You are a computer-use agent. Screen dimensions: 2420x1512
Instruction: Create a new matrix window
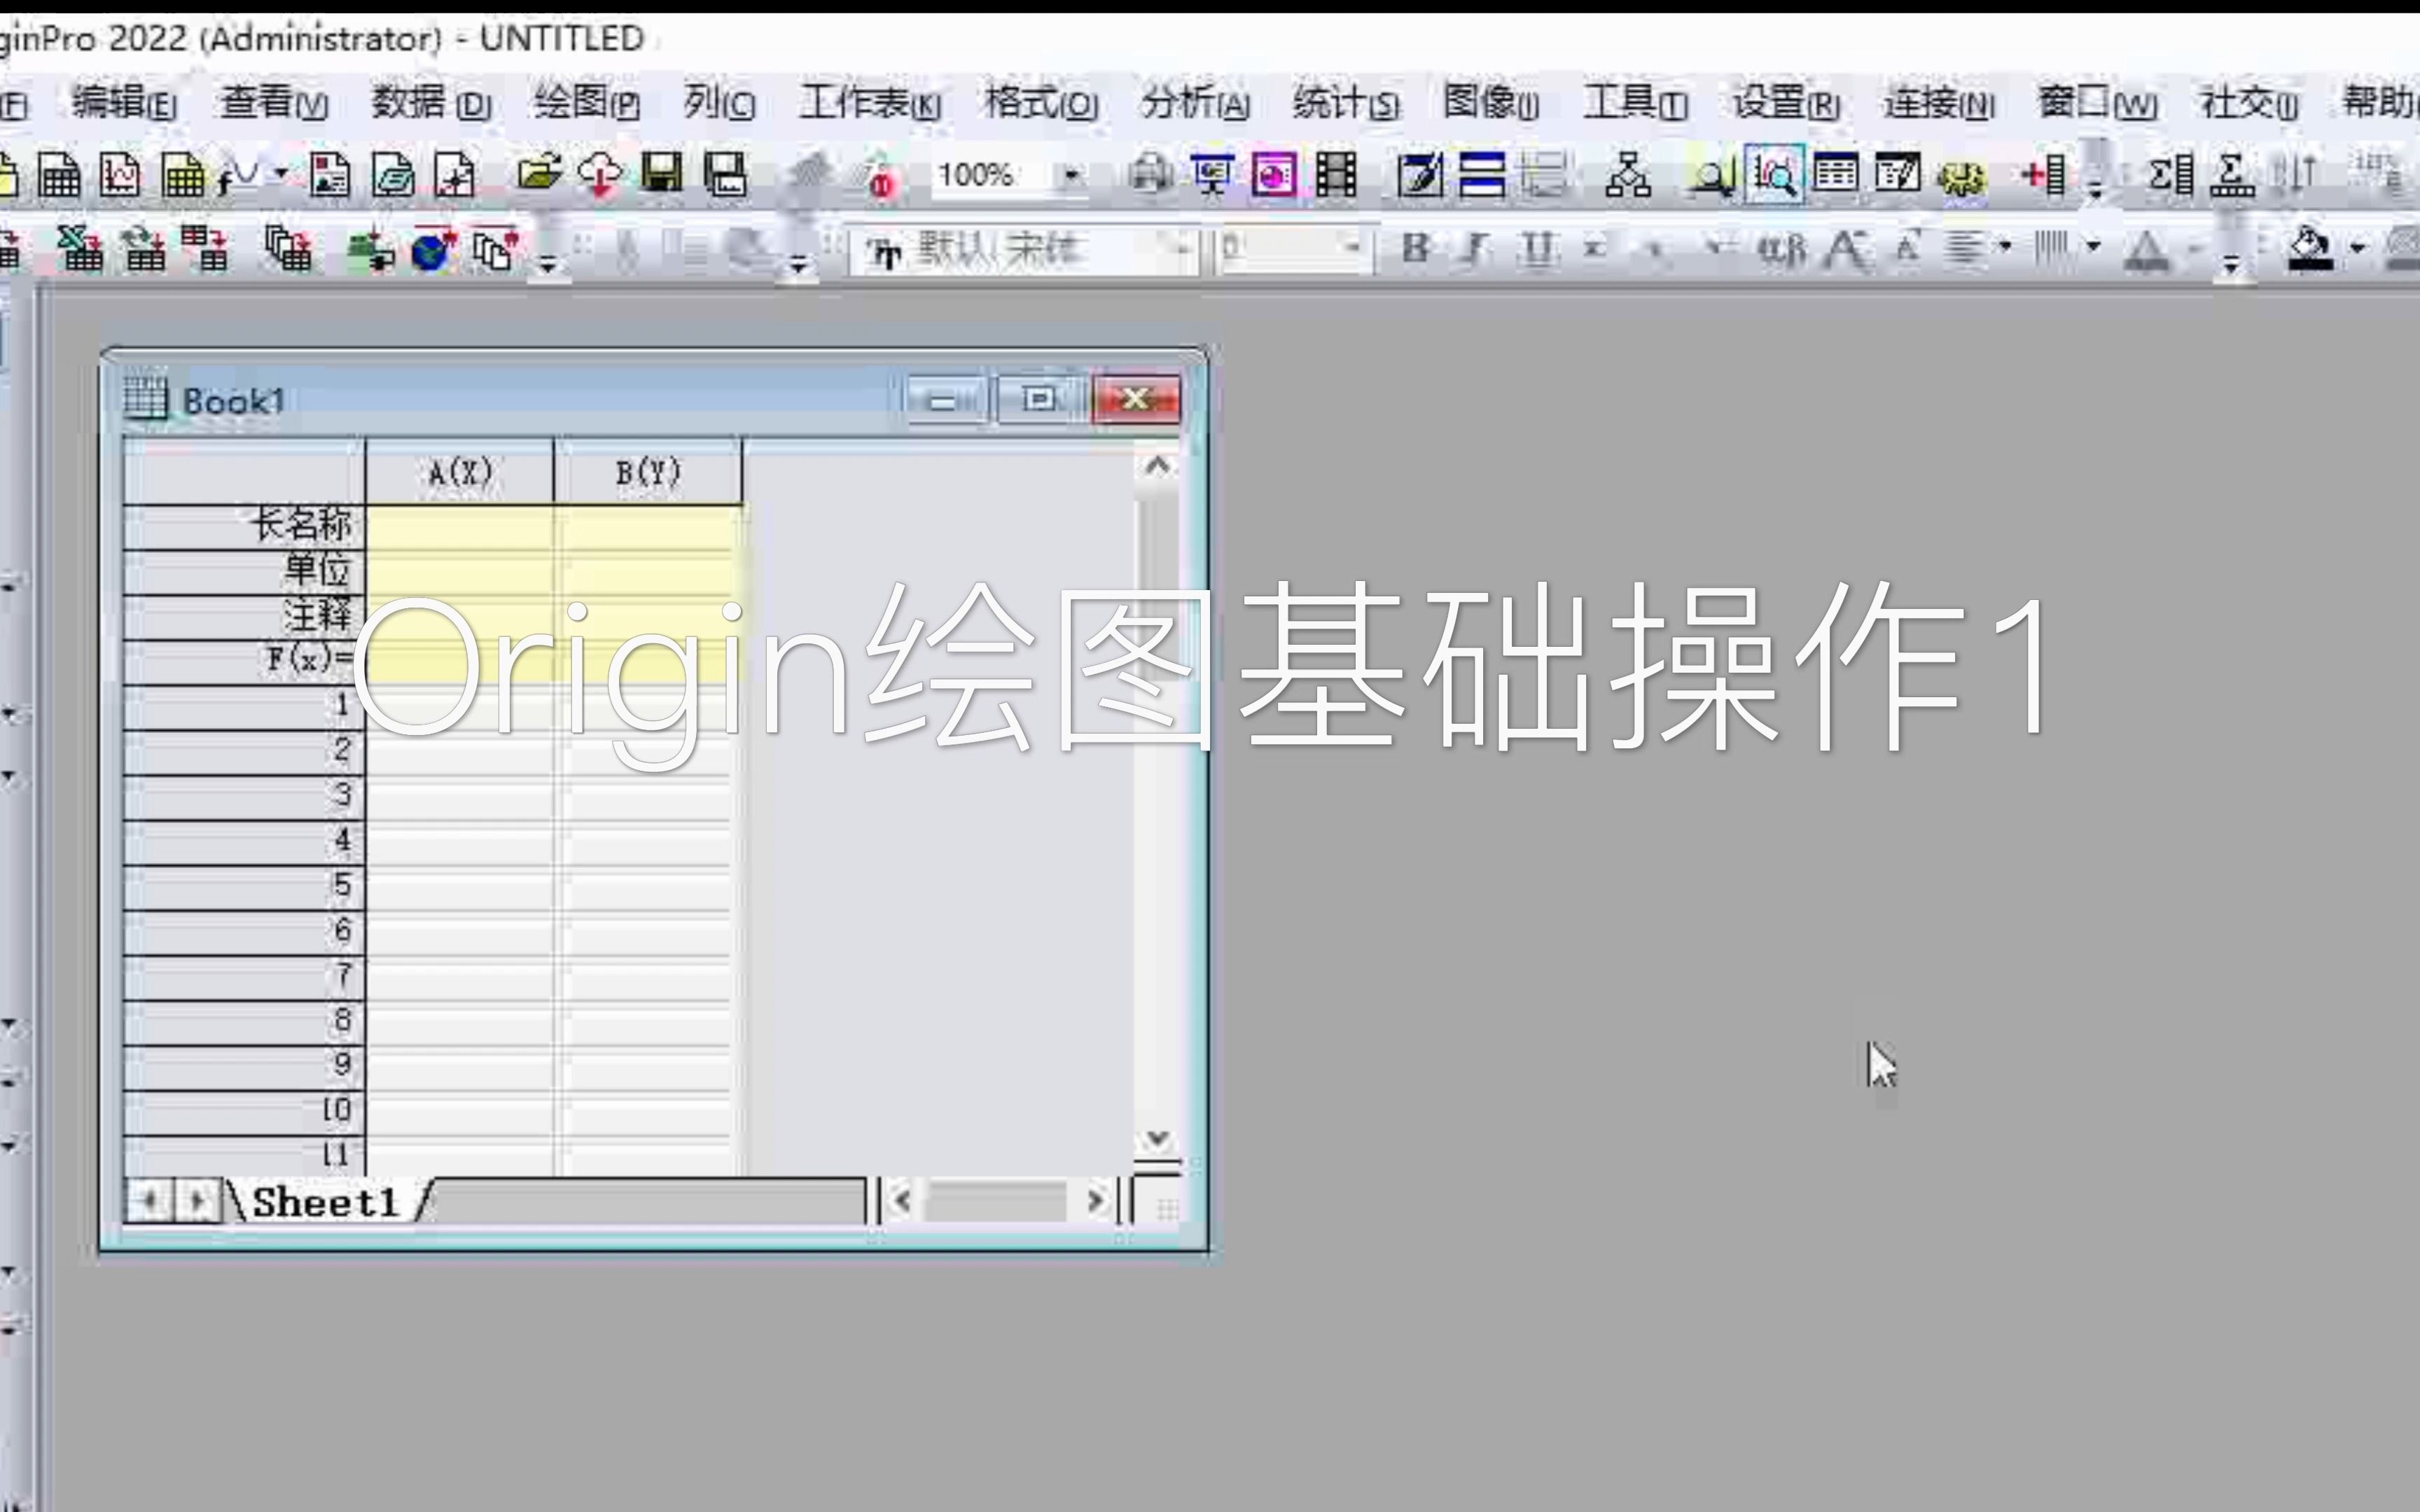pyautogui.click(x=183, y=176)
